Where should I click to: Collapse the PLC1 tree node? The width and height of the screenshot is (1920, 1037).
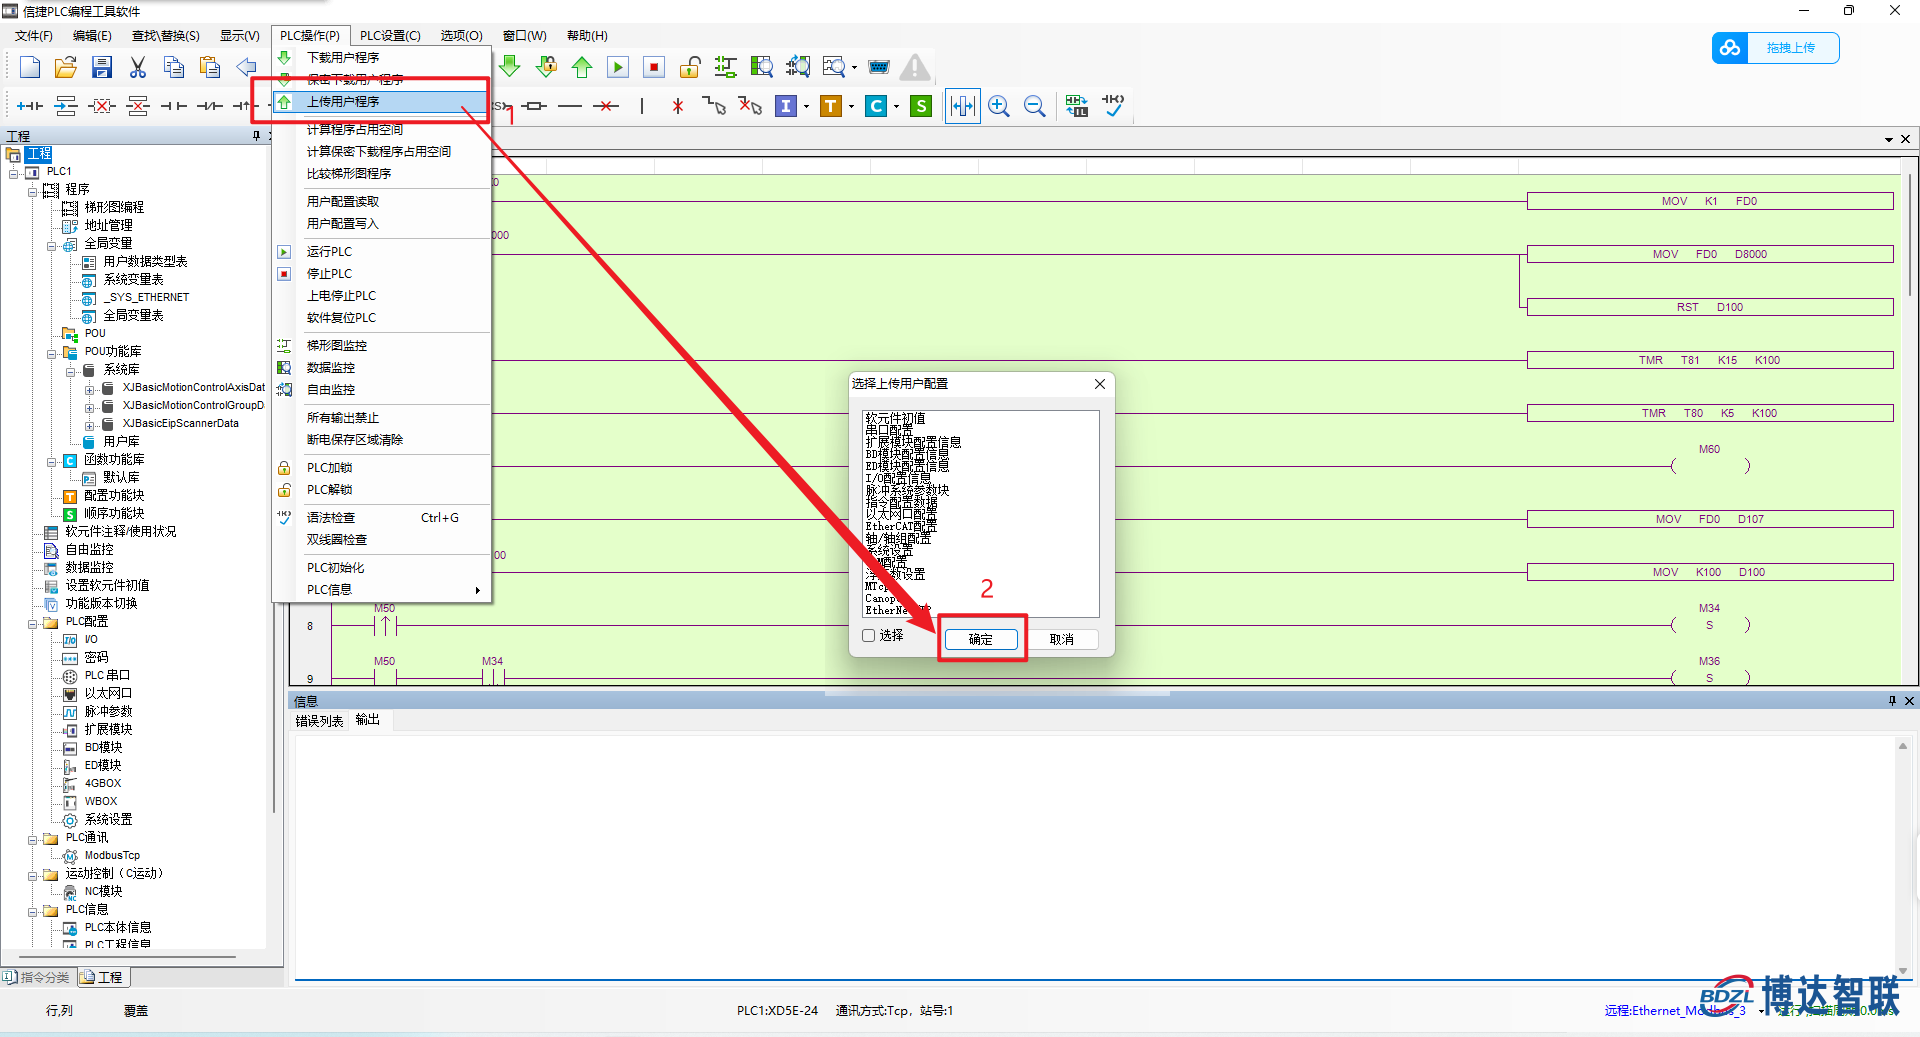click(x=14, y=173)
